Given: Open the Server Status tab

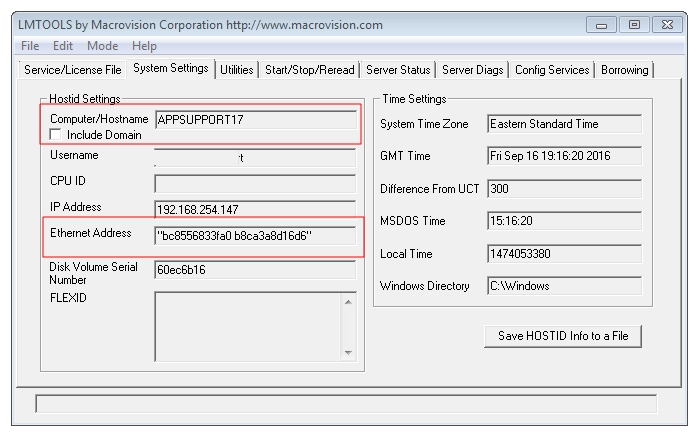Looking at the screenshot, I should (x=398, y=70).
